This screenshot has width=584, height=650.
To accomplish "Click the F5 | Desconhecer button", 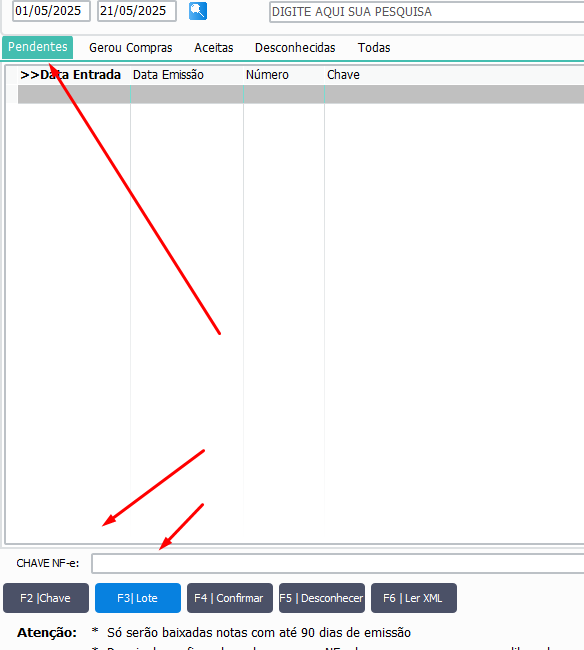I will pos(322,598).
